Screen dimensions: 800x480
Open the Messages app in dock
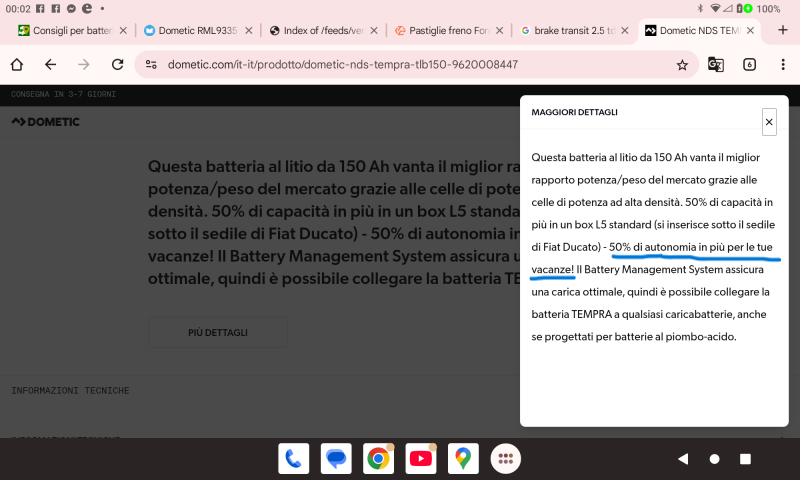point(336,459)
